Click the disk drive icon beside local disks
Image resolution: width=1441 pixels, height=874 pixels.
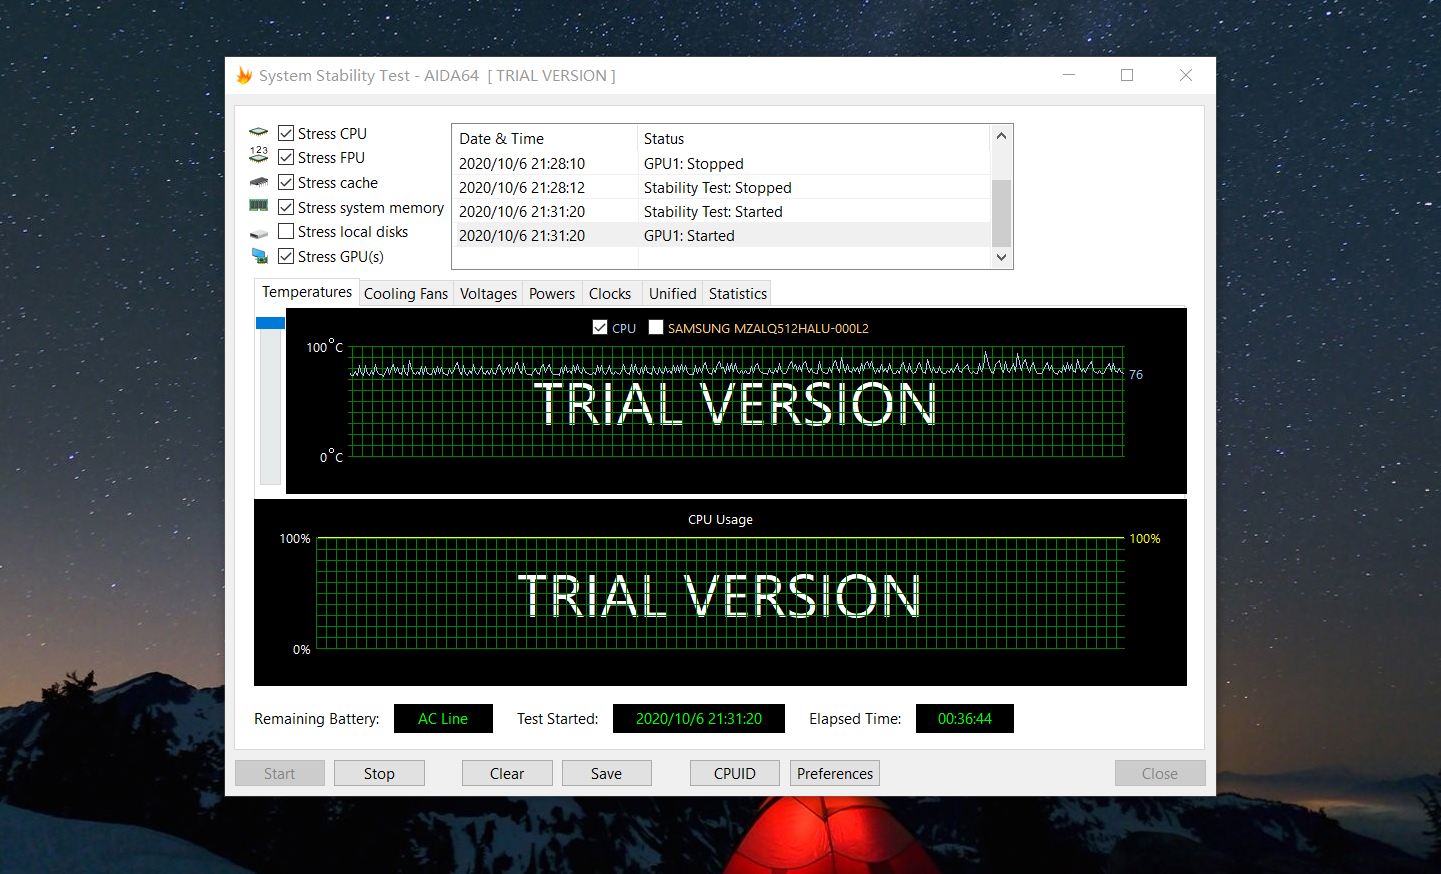259,233
